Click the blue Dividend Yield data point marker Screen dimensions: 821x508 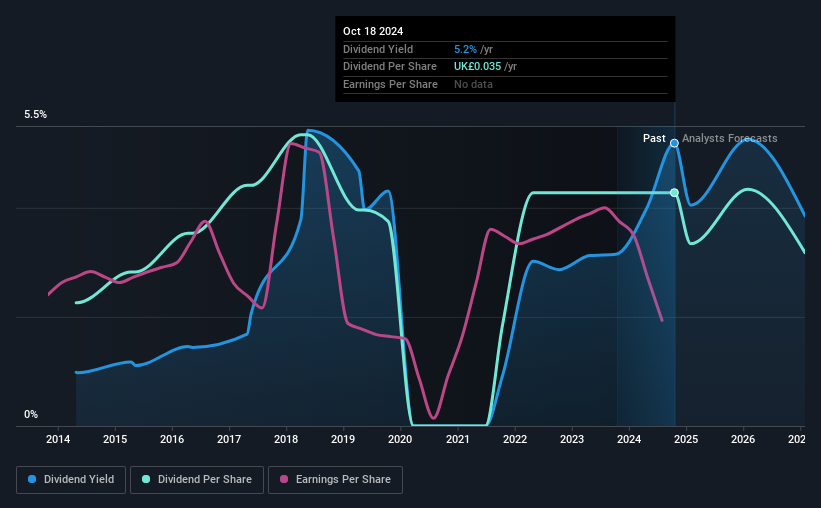click(674, 143)
